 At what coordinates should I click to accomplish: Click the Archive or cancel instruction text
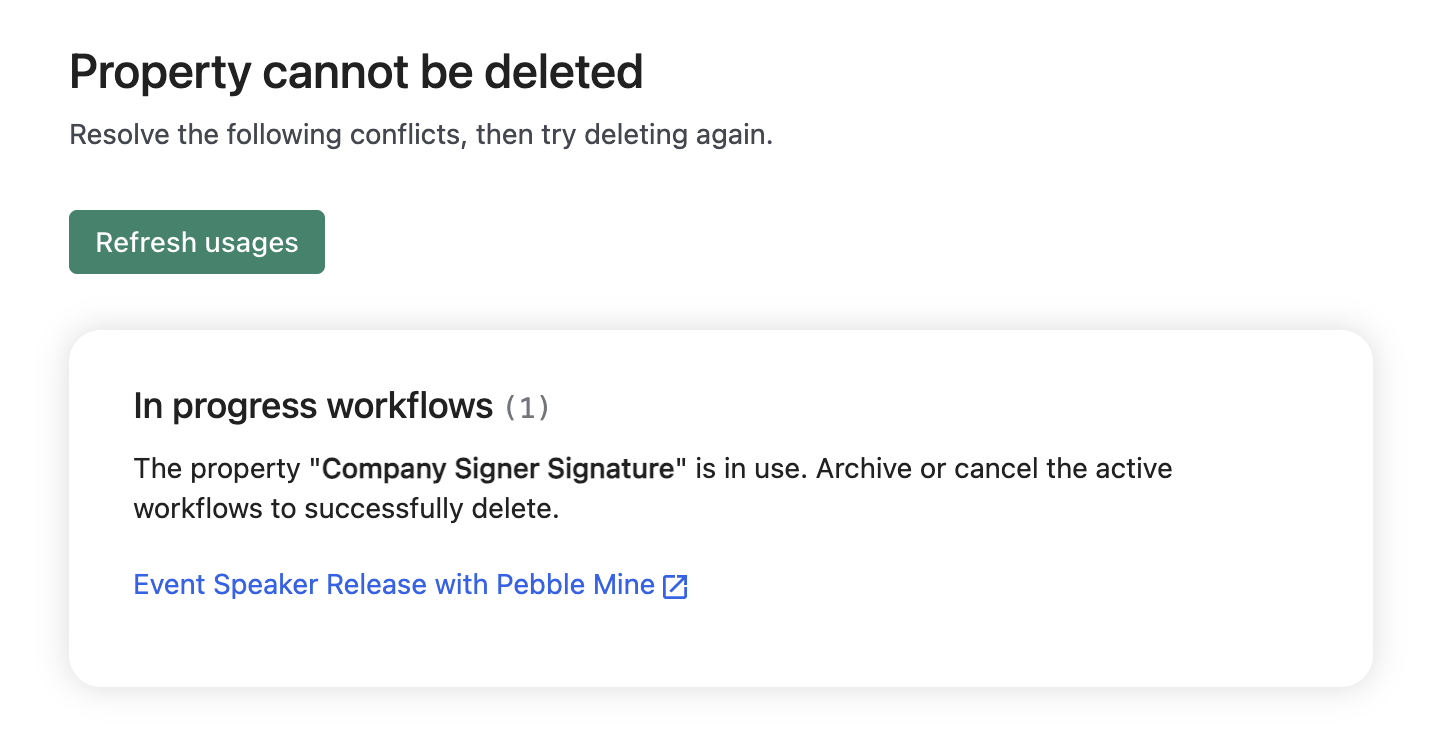coord(994,468)
